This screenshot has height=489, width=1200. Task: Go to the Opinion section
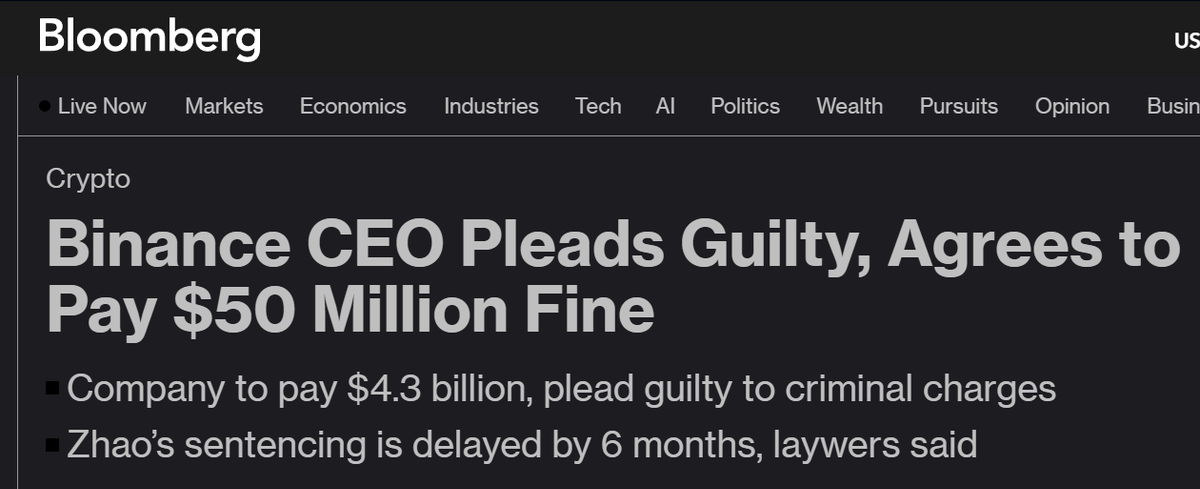tap(1072, 106)
